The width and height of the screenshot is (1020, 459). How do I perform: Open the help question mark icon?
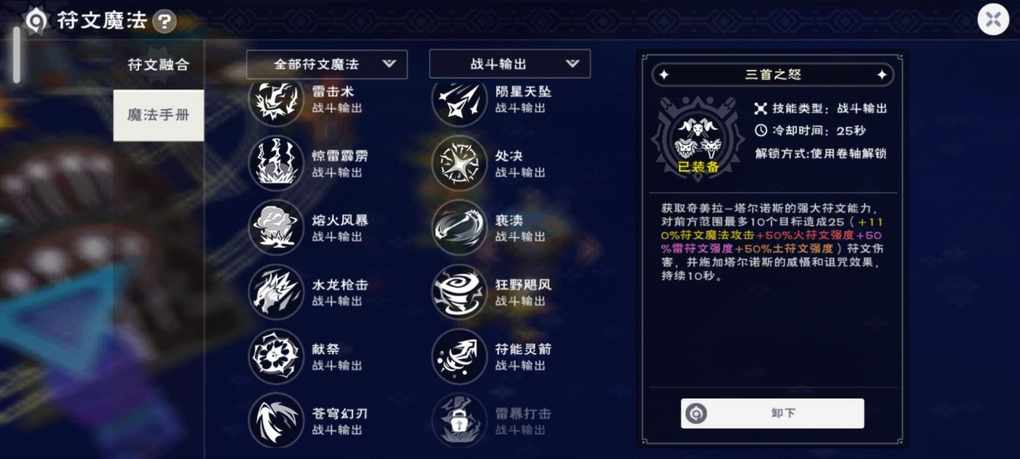165,21
